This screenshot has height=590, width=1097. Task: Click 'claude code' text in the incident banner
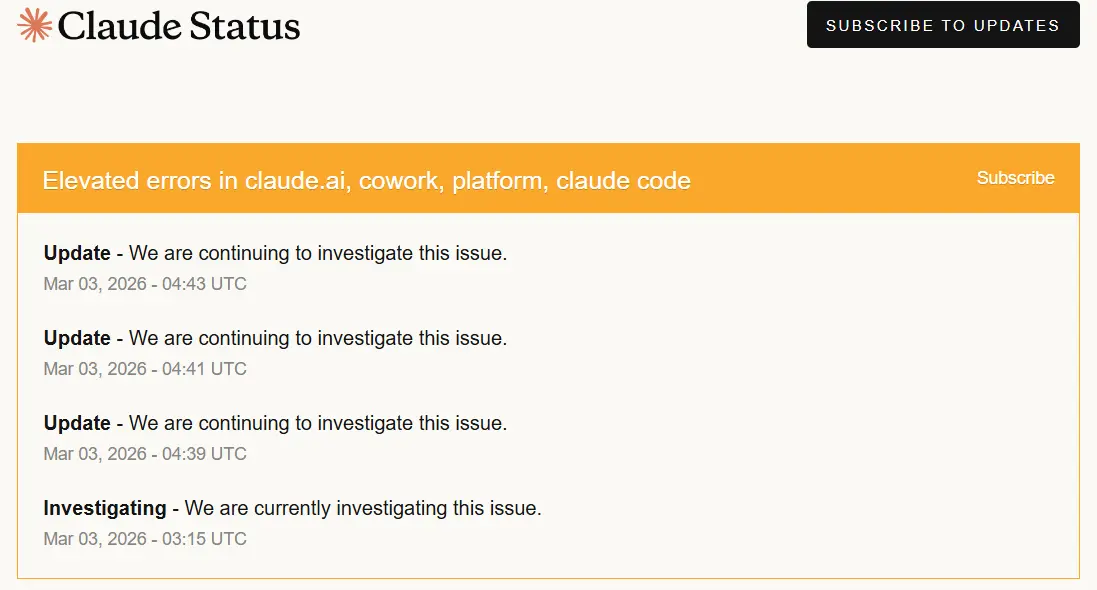[x=623, y=181]
